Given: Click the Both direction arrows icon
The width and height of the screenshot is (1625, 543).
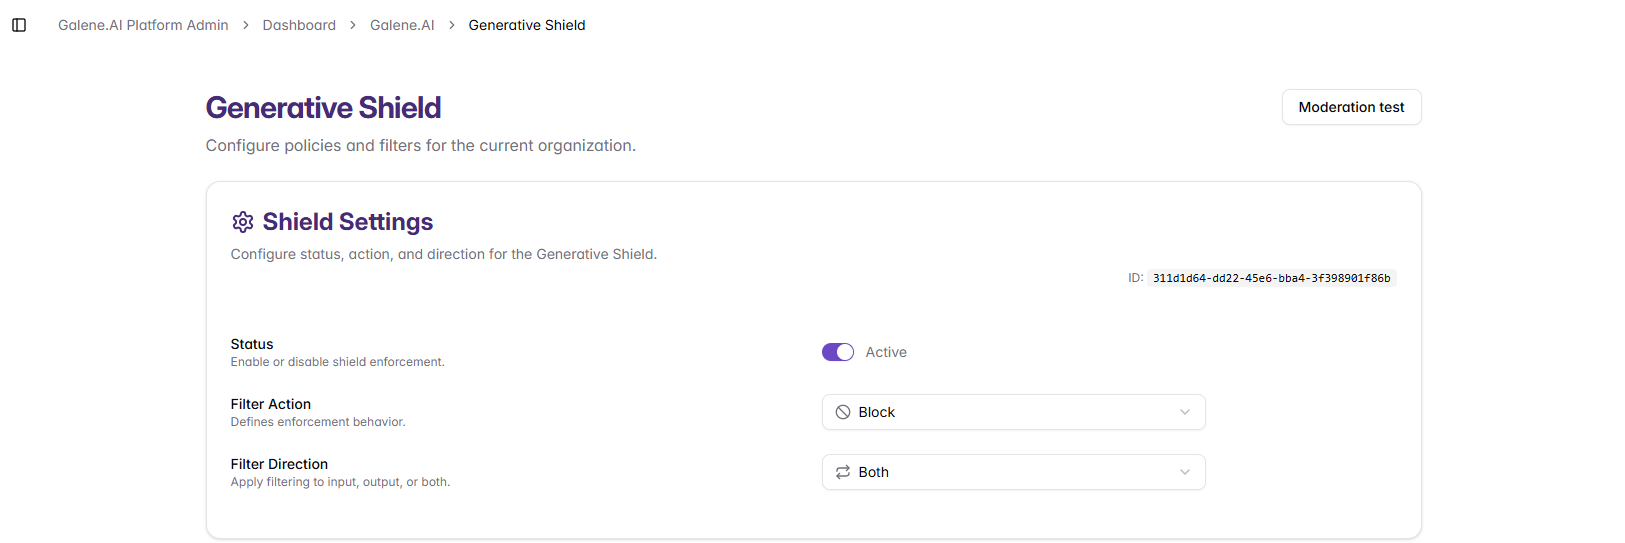Looking at the screenshot, I should [x=843, y=472].
